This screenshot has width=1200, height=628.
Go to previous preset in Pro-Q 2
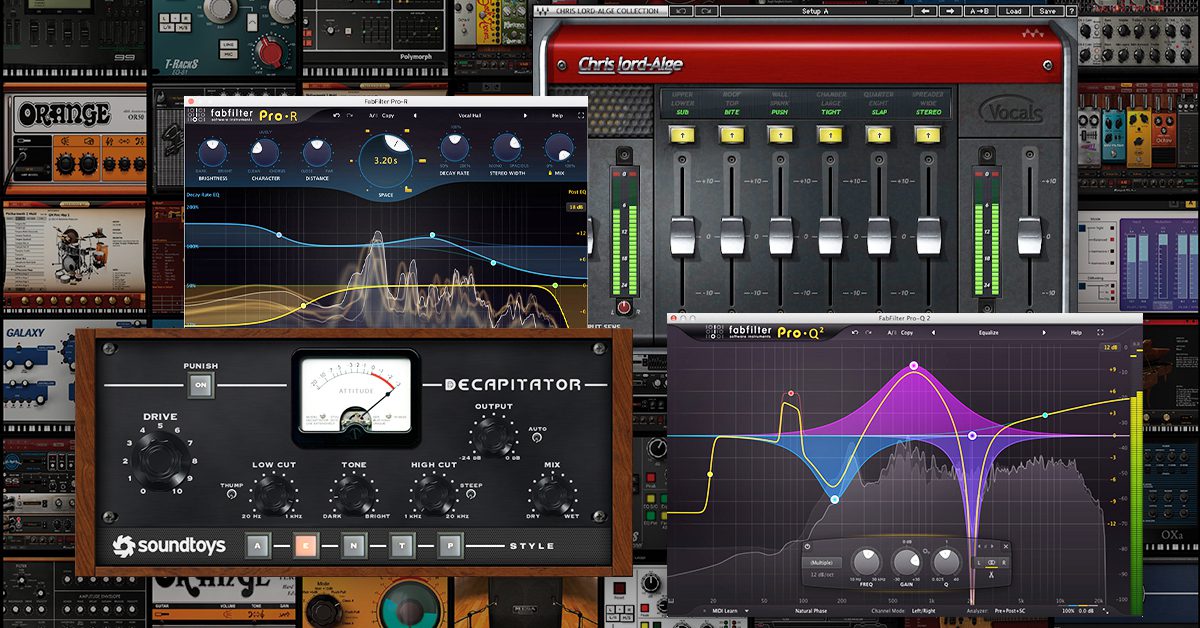[x=933, y=332]
